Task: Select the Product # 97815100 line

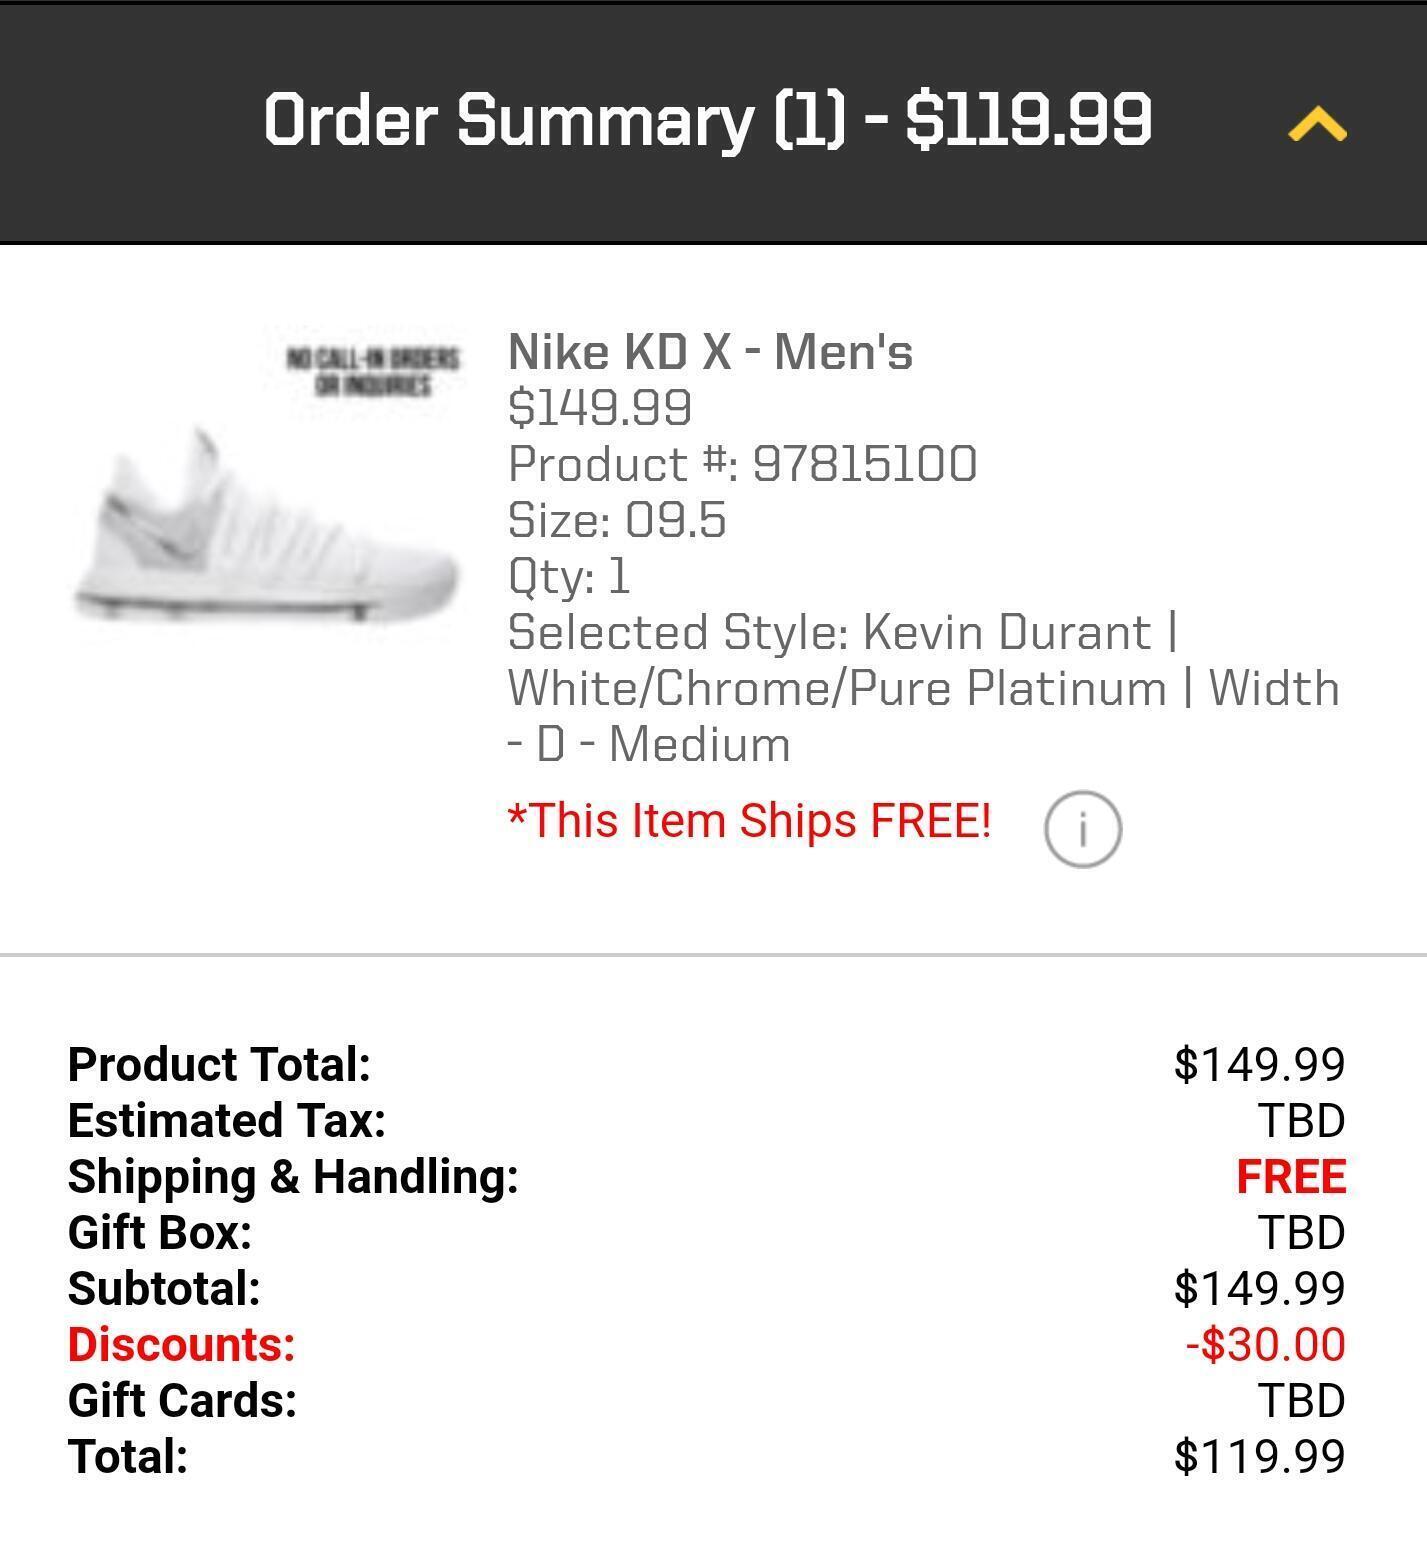Action: point(742,464)
